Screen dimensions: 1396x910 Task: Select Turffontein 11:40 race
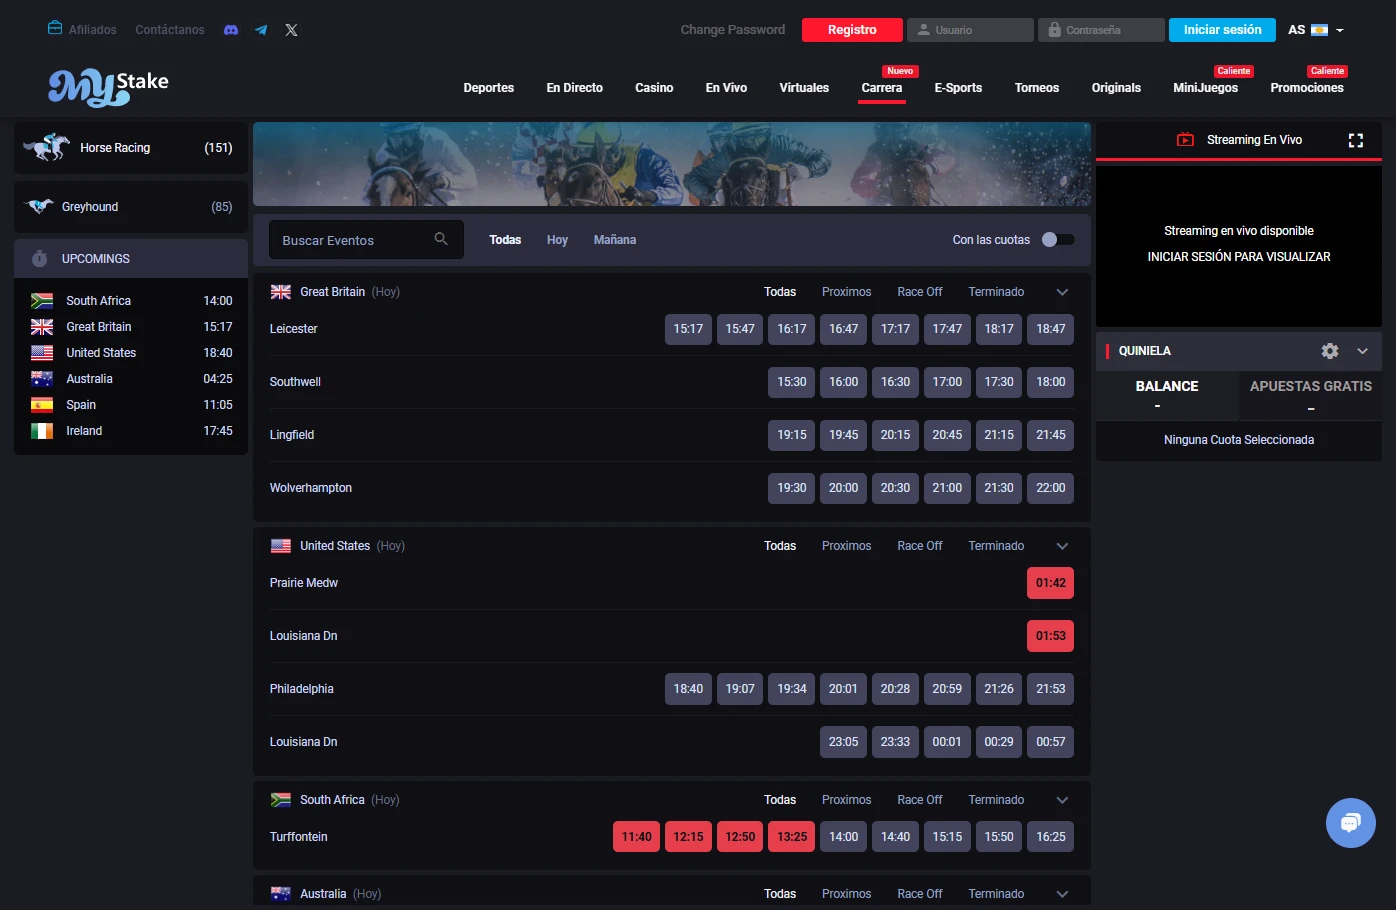(x=636, y=837)
